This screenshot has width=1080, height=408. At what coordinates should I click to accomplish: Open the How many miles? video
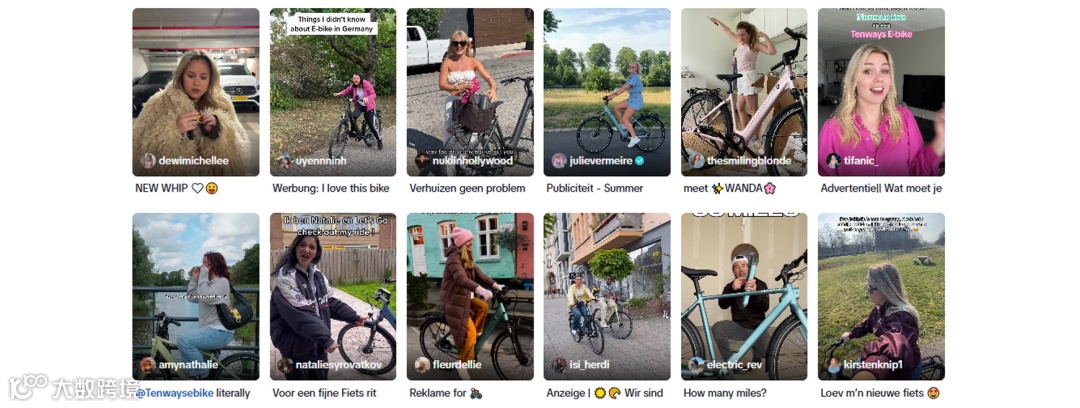(x=744, y=296)
